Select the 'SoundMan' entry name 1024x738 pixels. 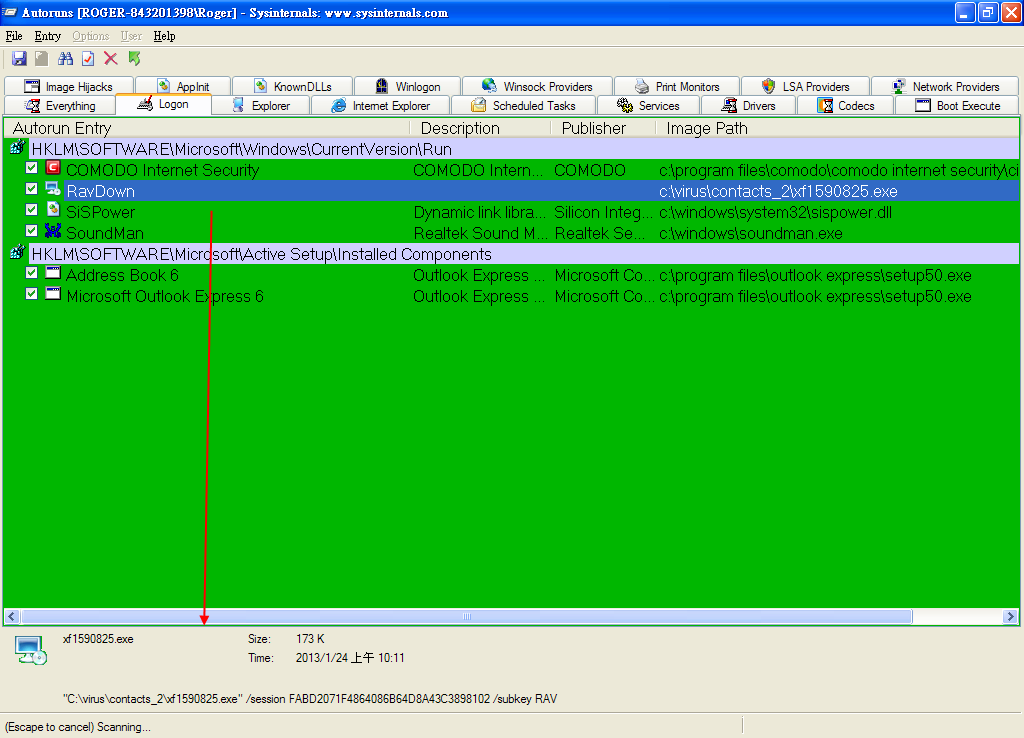104,233
